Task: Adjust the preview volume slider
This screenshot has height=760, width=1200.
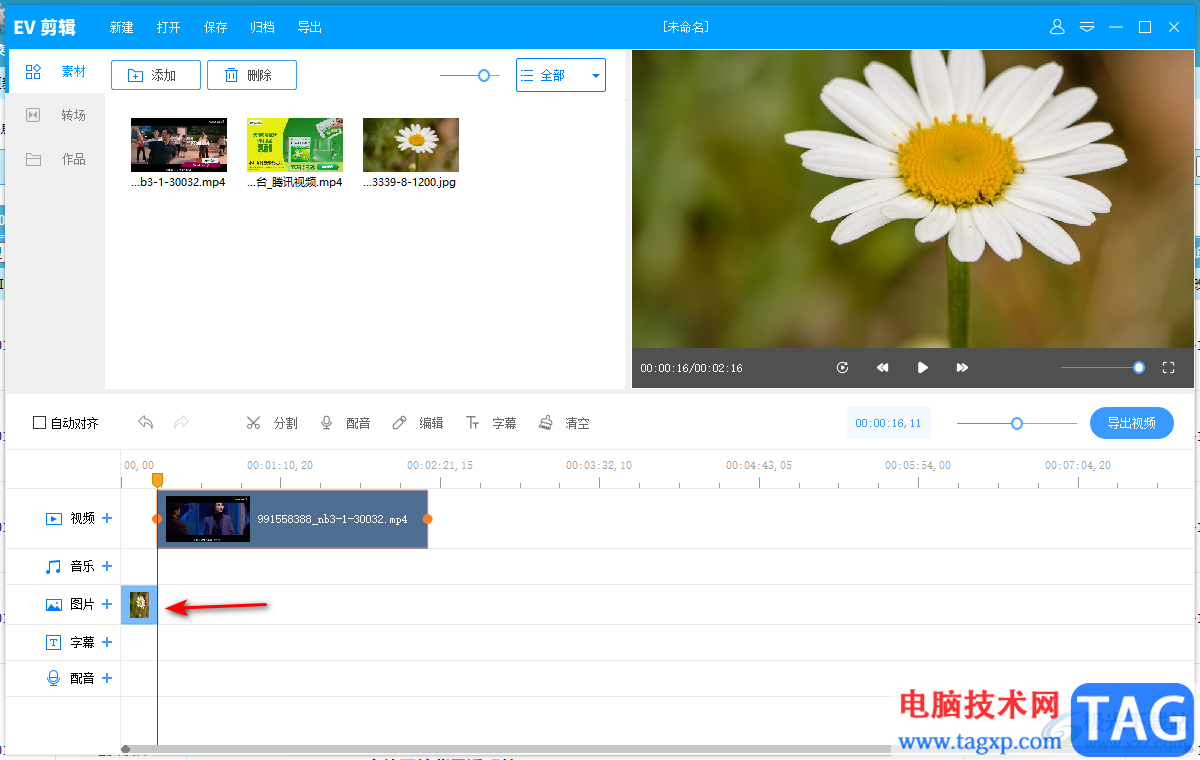Action: pyautogui.click(x=1138, y=368)
